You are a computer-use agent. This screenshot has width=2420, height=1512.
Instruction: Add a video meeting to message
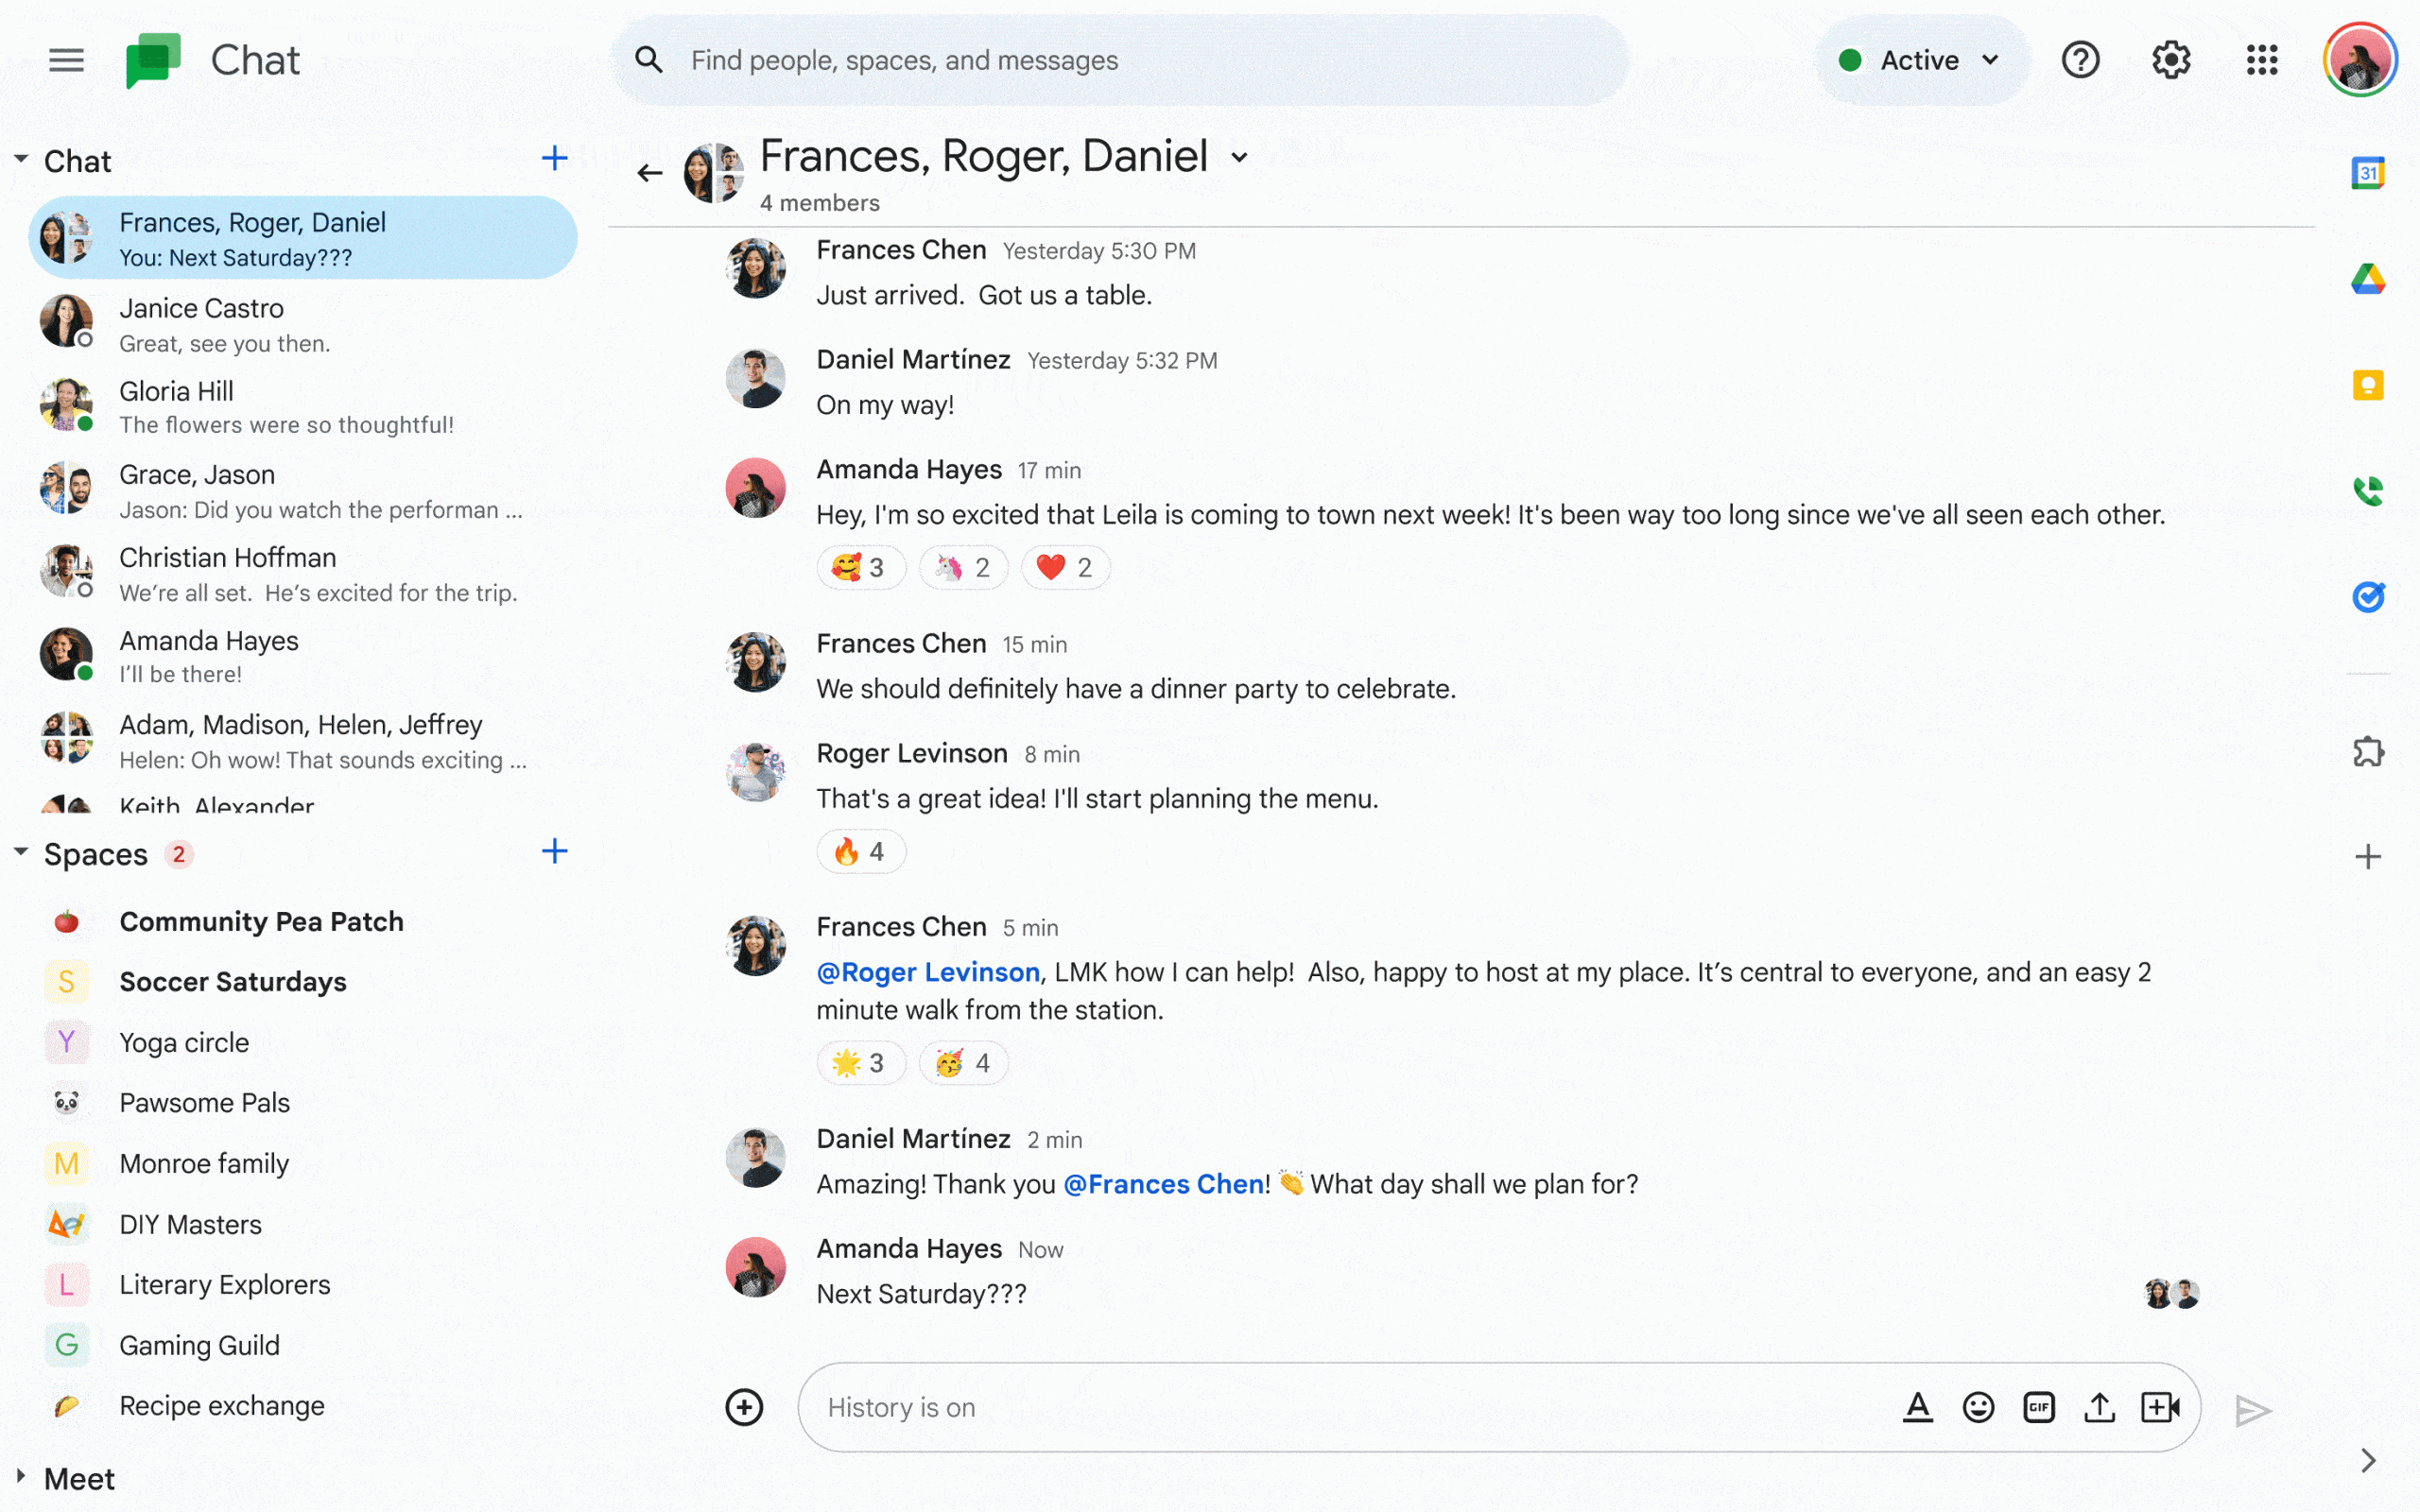pyautogui.click(x=2160, y=1407)
